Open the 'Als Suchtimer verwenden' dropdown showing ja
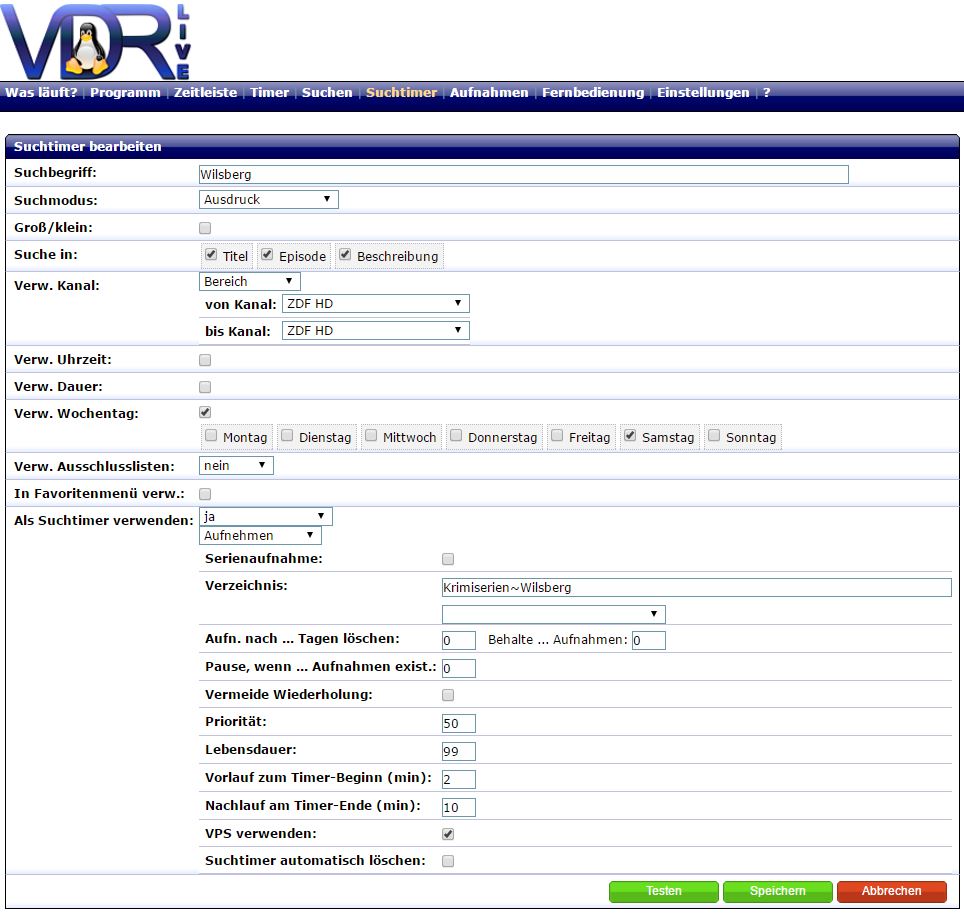 pyautogui.click(x=266, y=517)
